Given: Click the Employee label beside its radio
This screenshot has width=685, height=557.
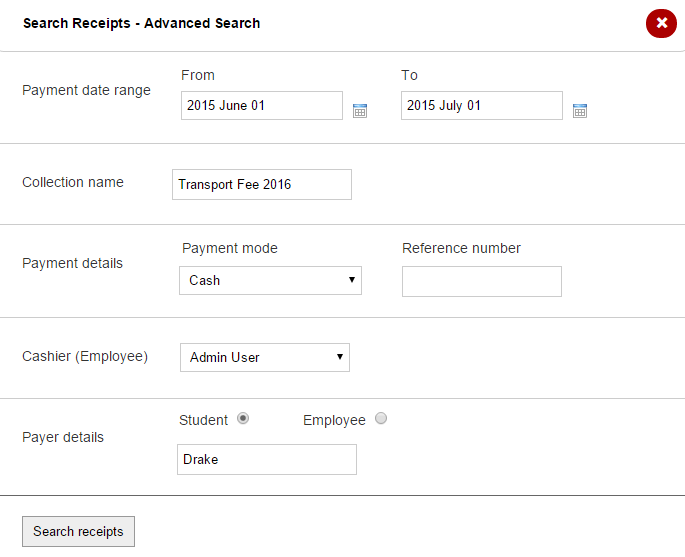Looking at the screenshot, I should click(334, 420).
